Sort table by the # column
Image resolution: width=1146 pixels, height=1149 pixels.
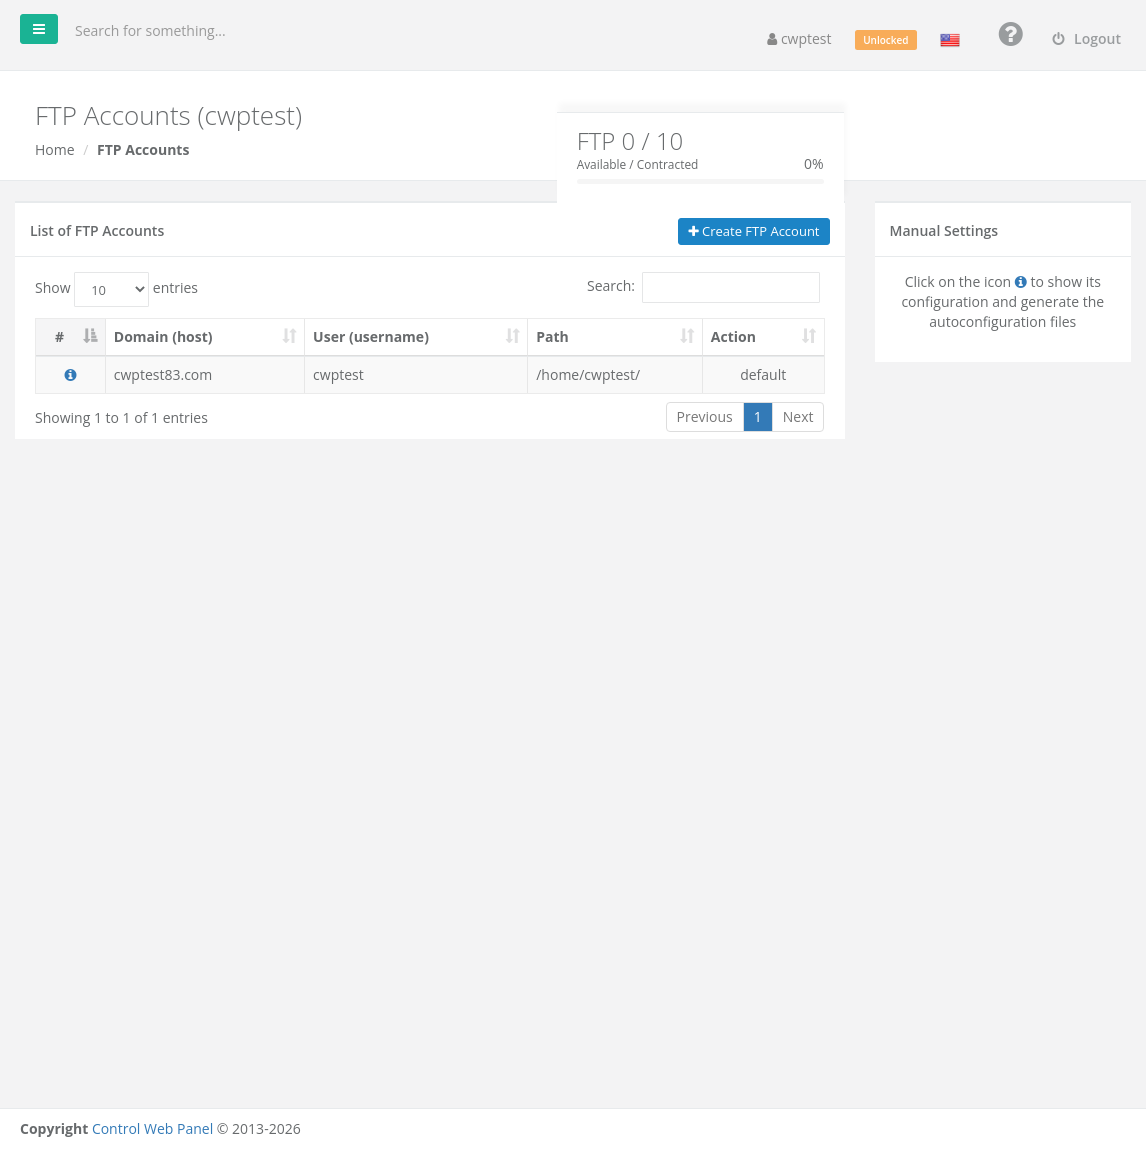pyautogui.click(x=70, y=337)
